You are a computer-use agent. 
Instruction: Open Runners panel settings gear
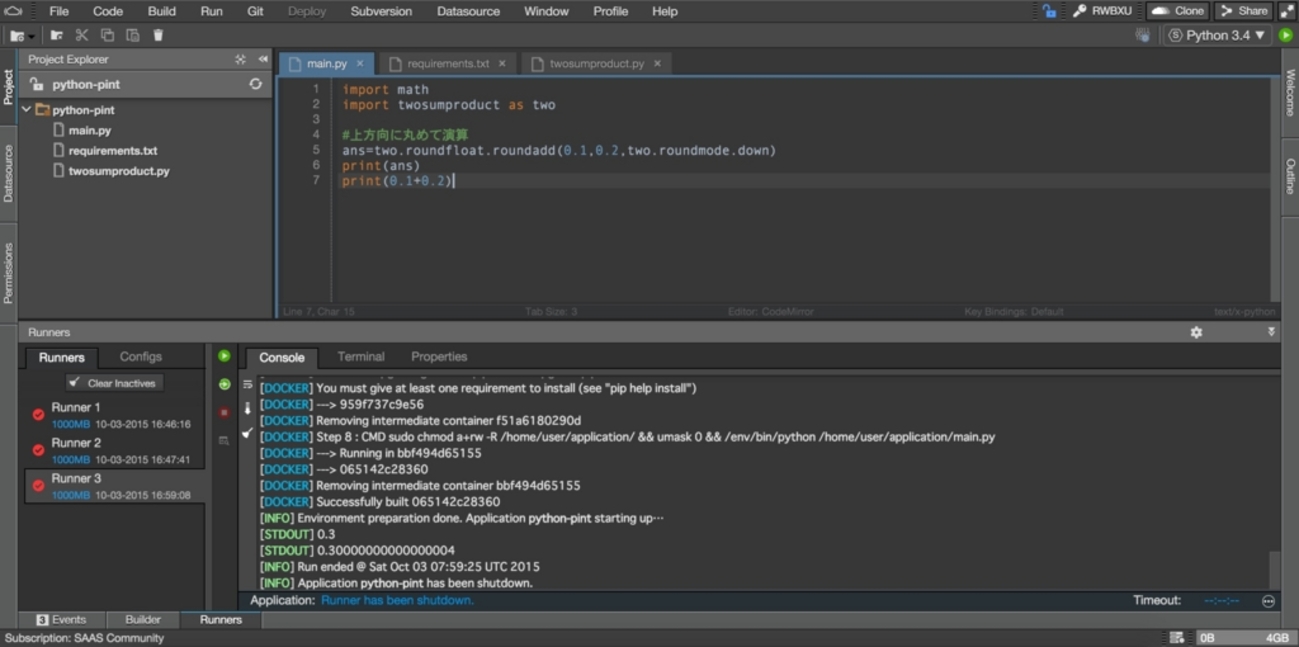point(1196,332)
